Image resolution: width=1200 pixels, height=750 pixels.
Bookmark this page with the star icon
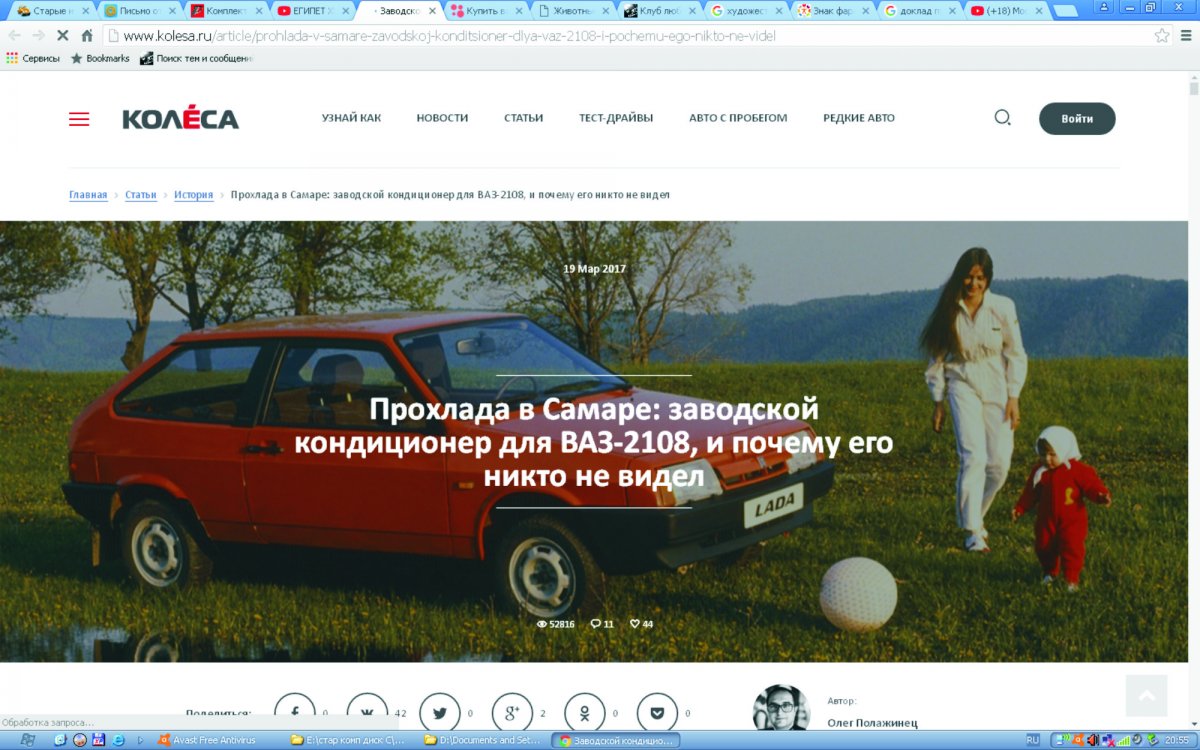[x=1161, y=35]
